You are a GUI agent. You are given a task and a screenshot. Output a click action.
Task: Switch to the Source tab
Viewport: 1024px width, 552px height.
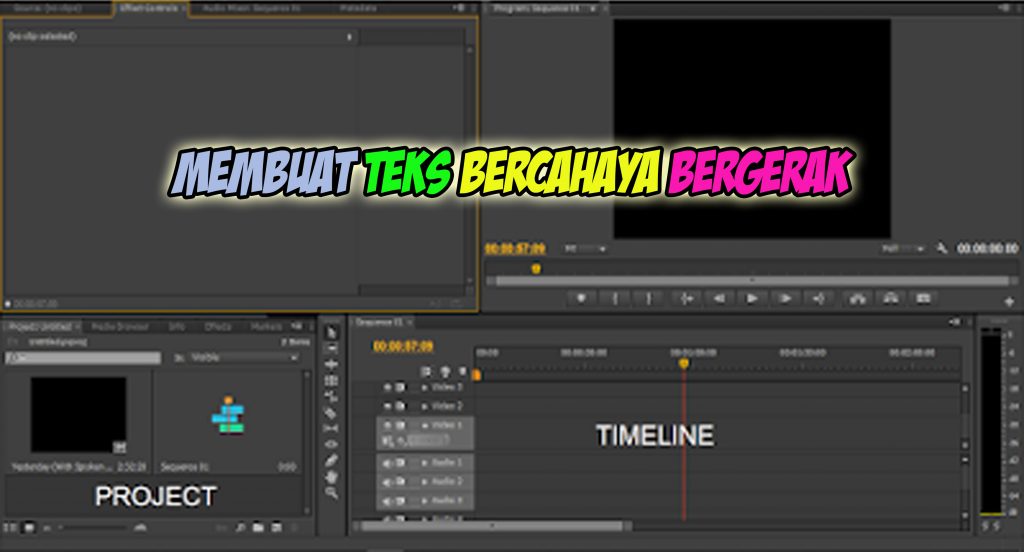pyautogui.click(x=46, y=8)
